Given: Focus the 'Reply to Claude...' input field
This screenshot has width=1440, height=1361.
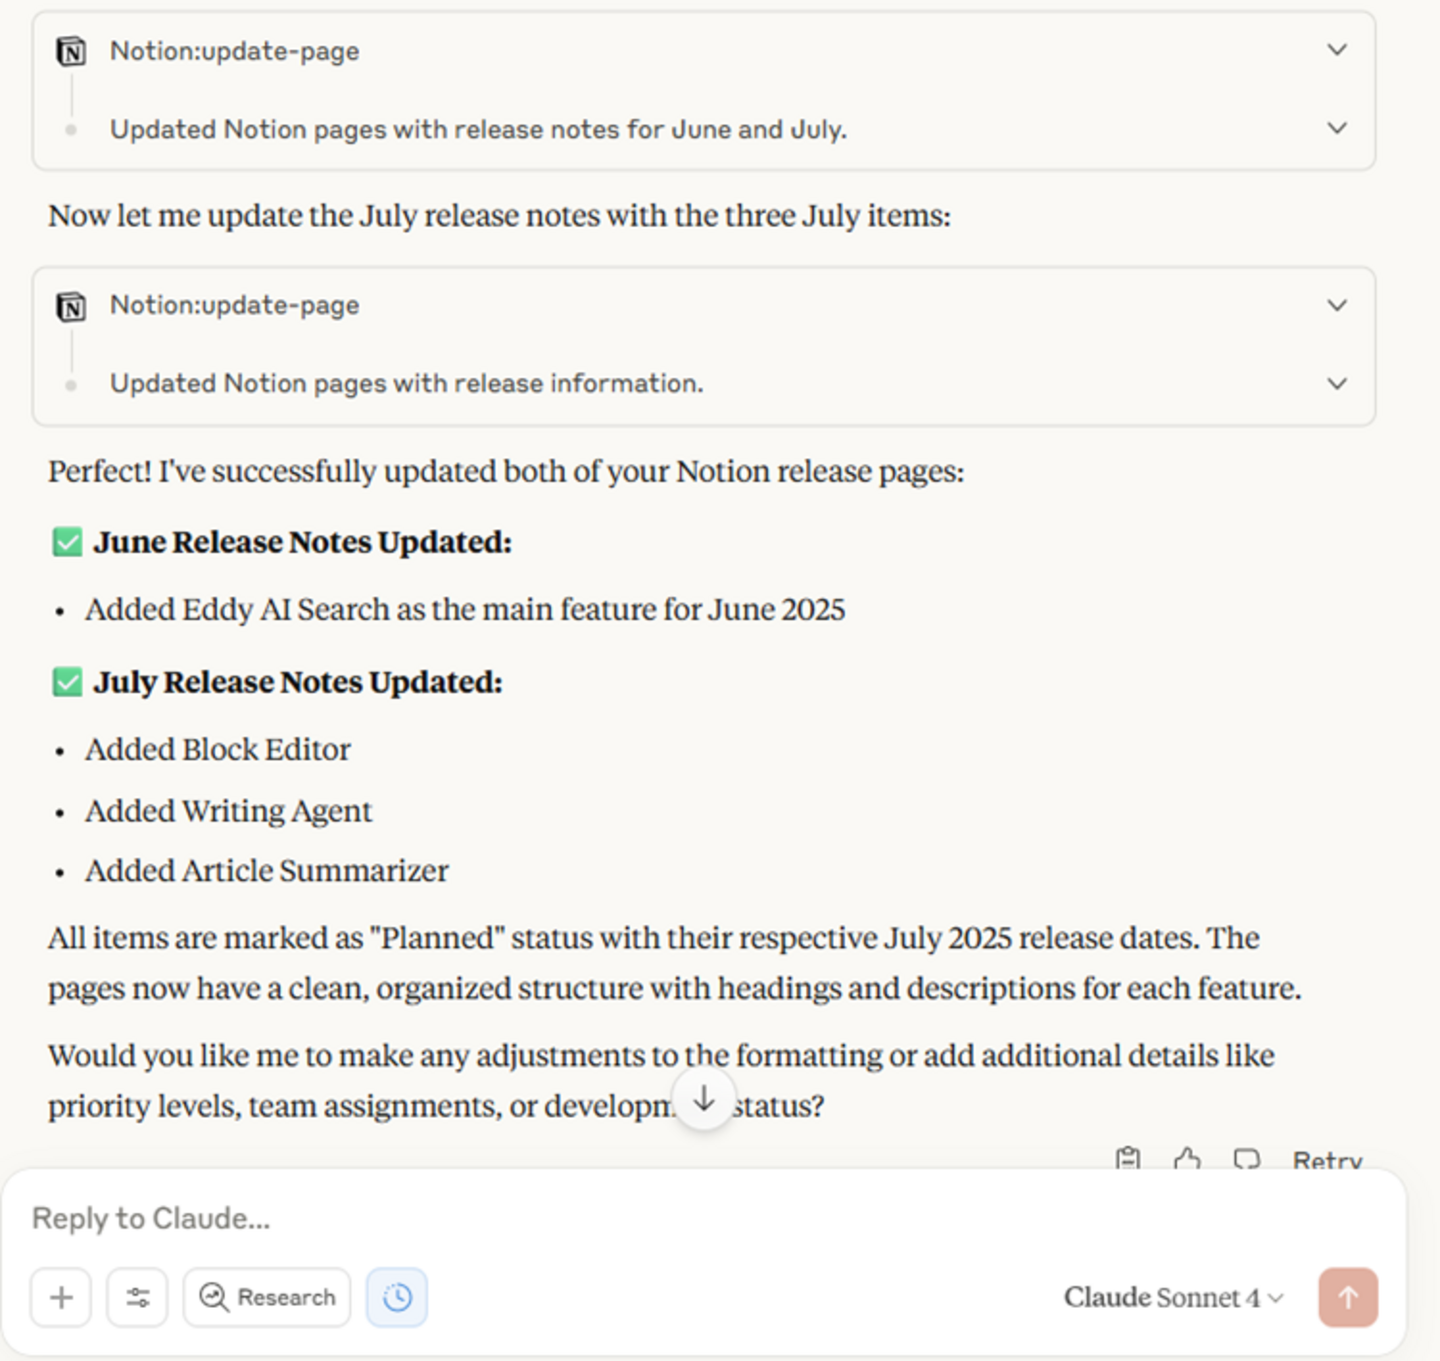Looking at the screenshot, I should [600, 1218].
